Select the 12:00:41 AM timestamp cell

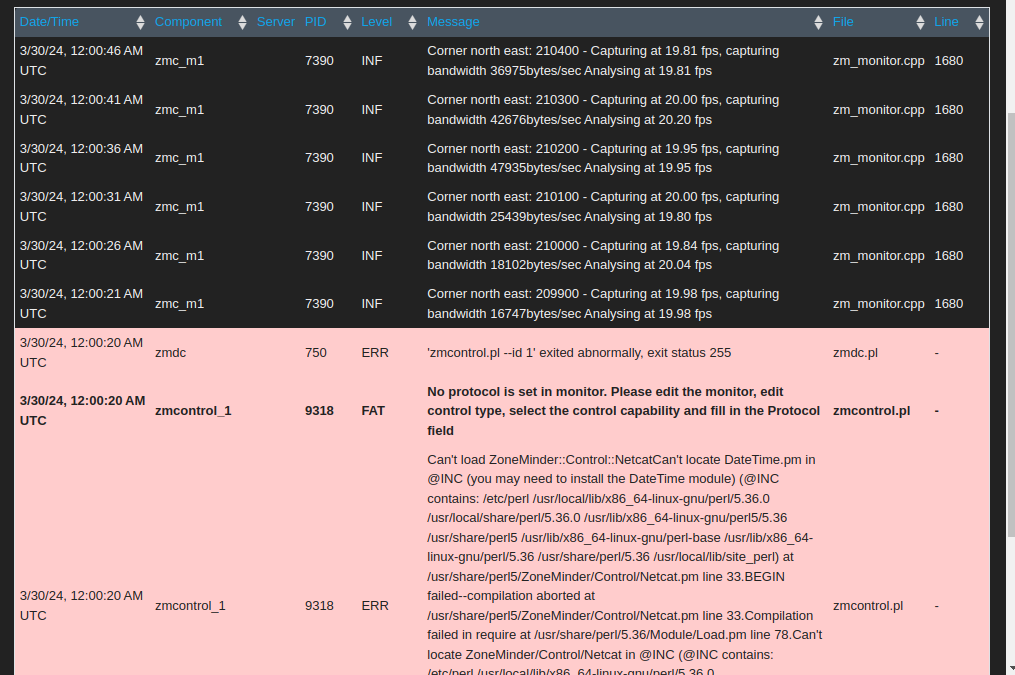(x=82, y=109)
